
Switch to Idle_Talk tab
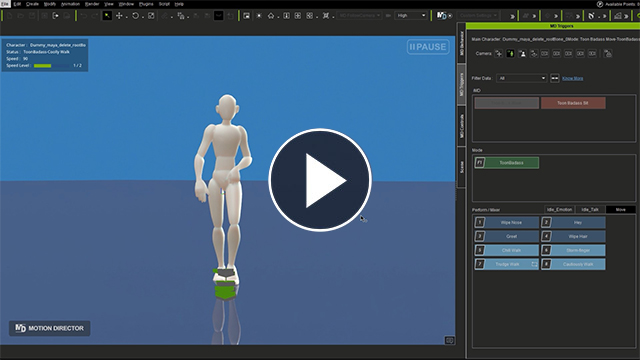(590, 209)
